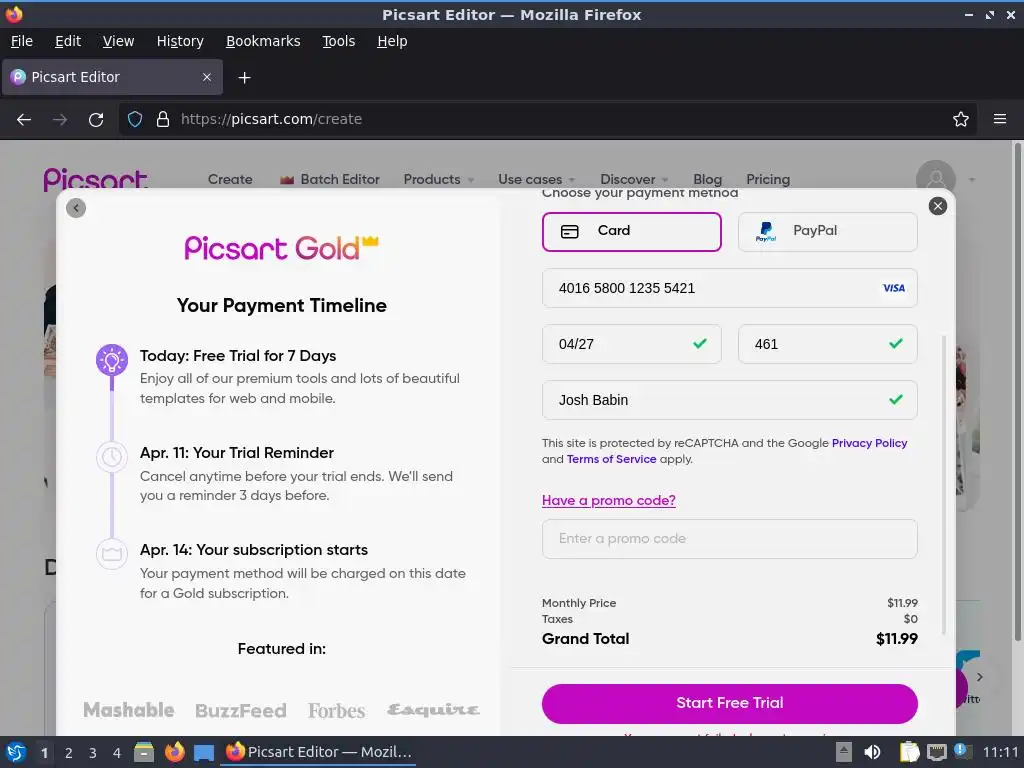This screenshot has height=768, width=1024.
Task: Reload the current page
Action: coord(96,120)
